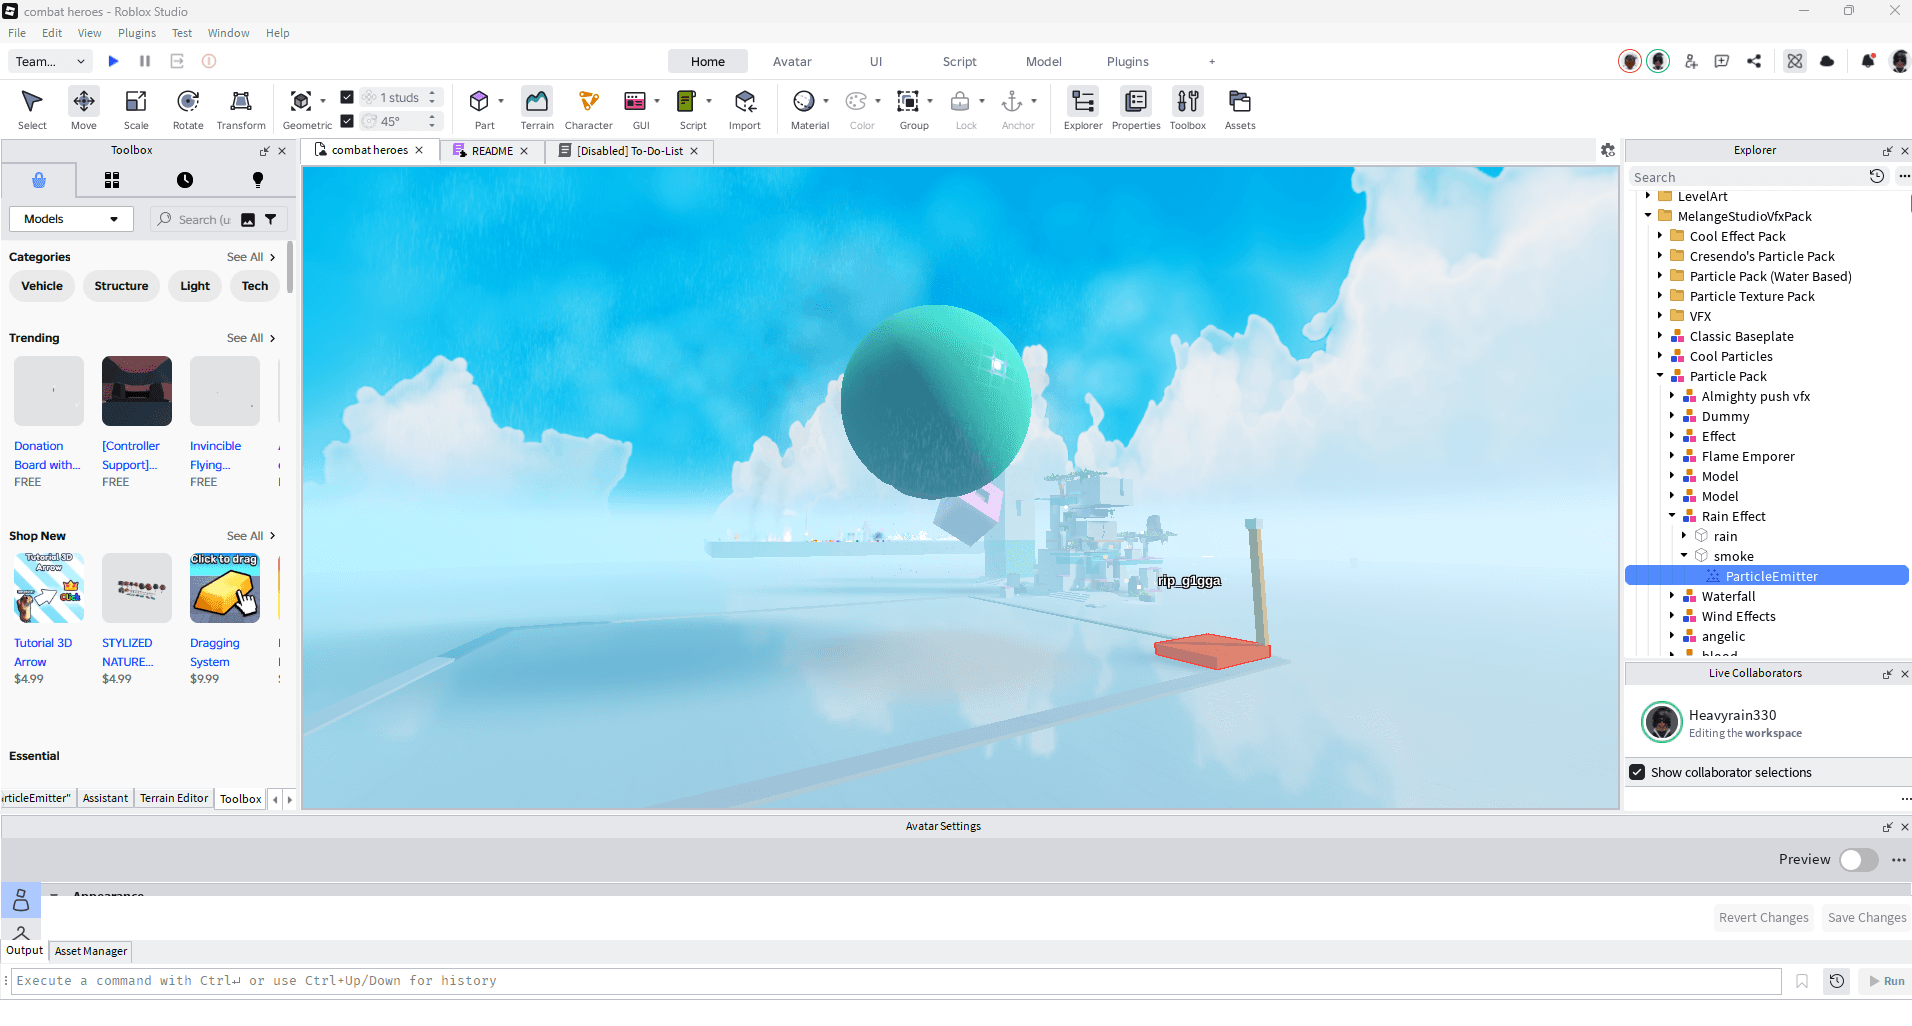Open the Team test mode dropdown
The height and width of the screenshot is (1026, 1912).
tap(51, 61)
